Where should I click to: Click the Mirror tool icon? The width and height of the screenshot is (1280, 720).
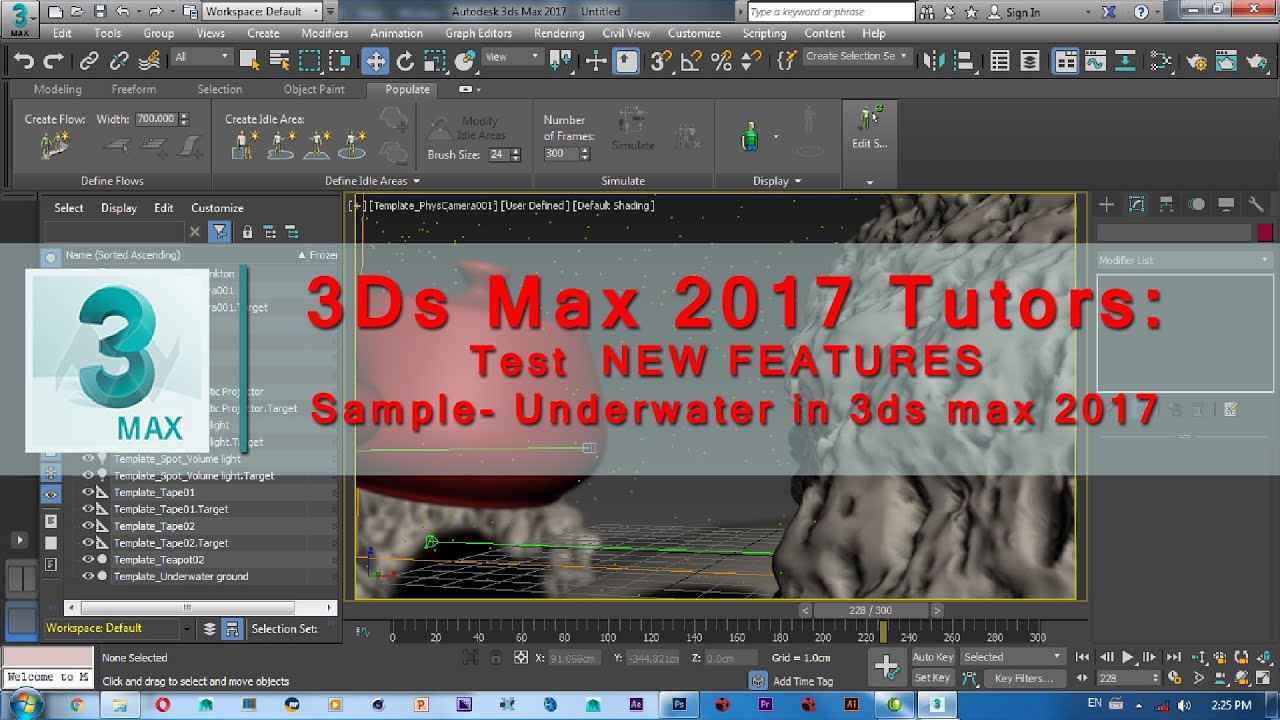934,61
